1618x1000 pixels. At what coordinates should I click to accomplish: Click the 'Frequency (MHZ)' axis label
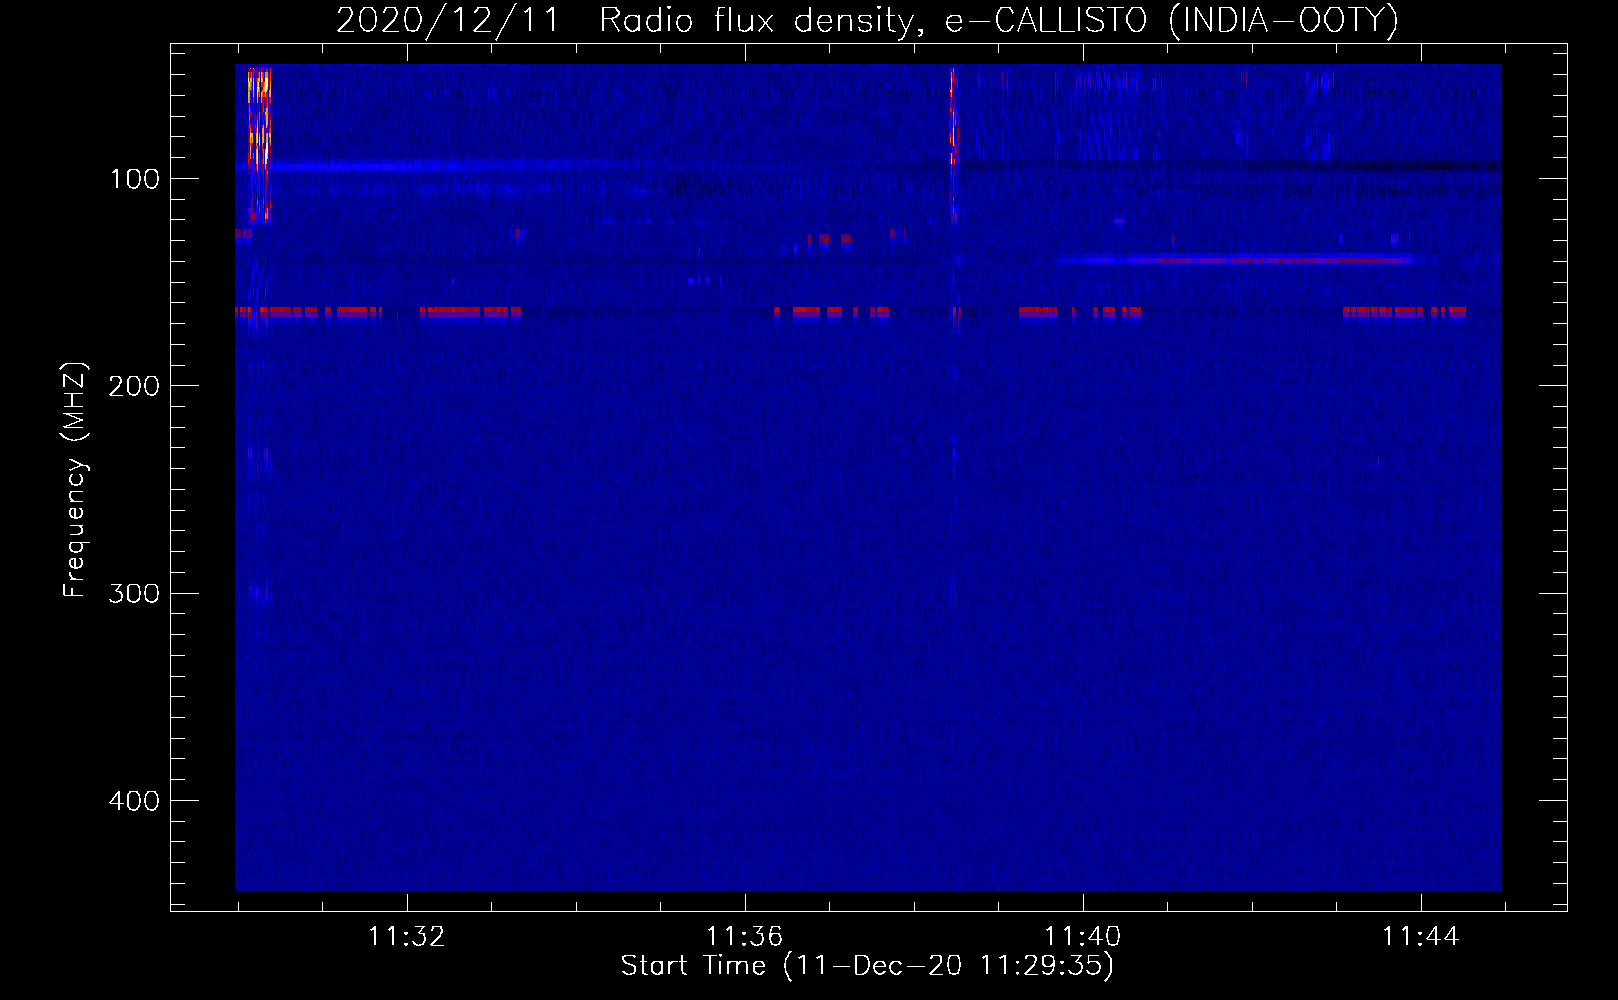[x=75, y=480]
